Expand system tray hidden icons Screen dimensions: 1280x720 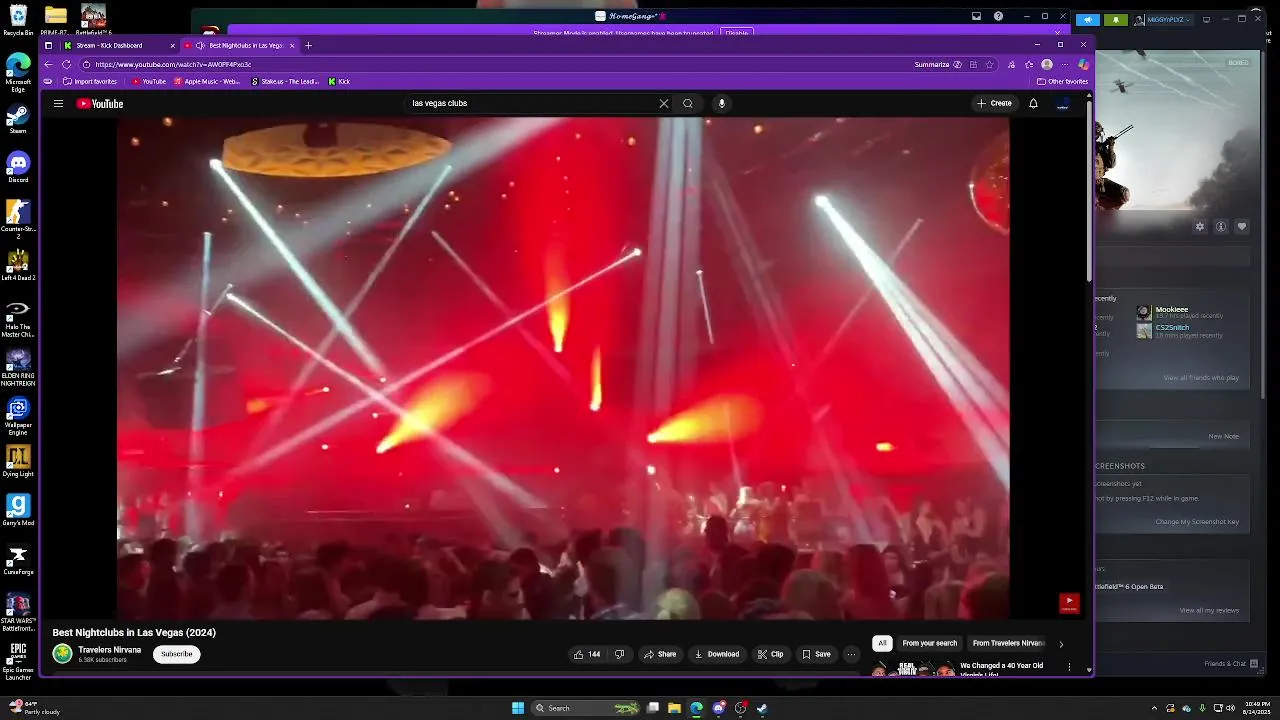[1154, 708]
